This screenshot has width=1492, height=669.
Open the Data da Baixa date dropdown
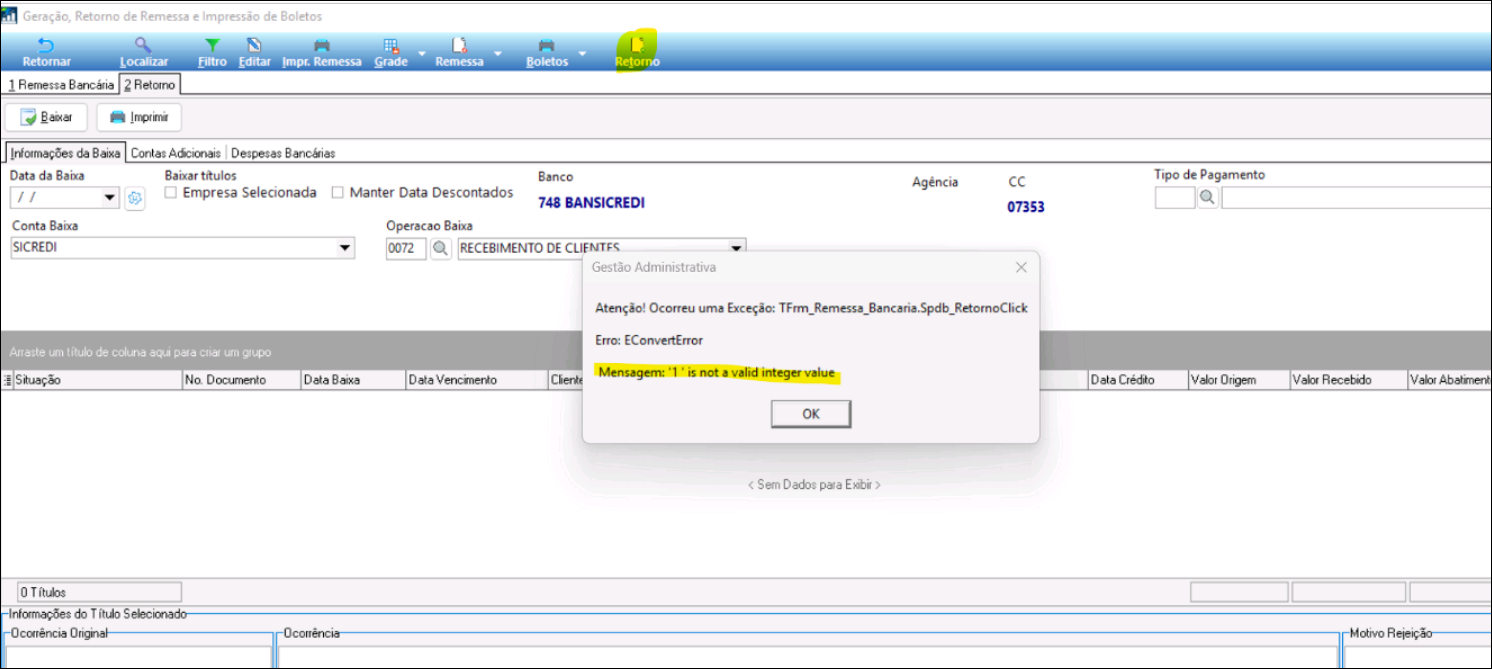point(109,198)
